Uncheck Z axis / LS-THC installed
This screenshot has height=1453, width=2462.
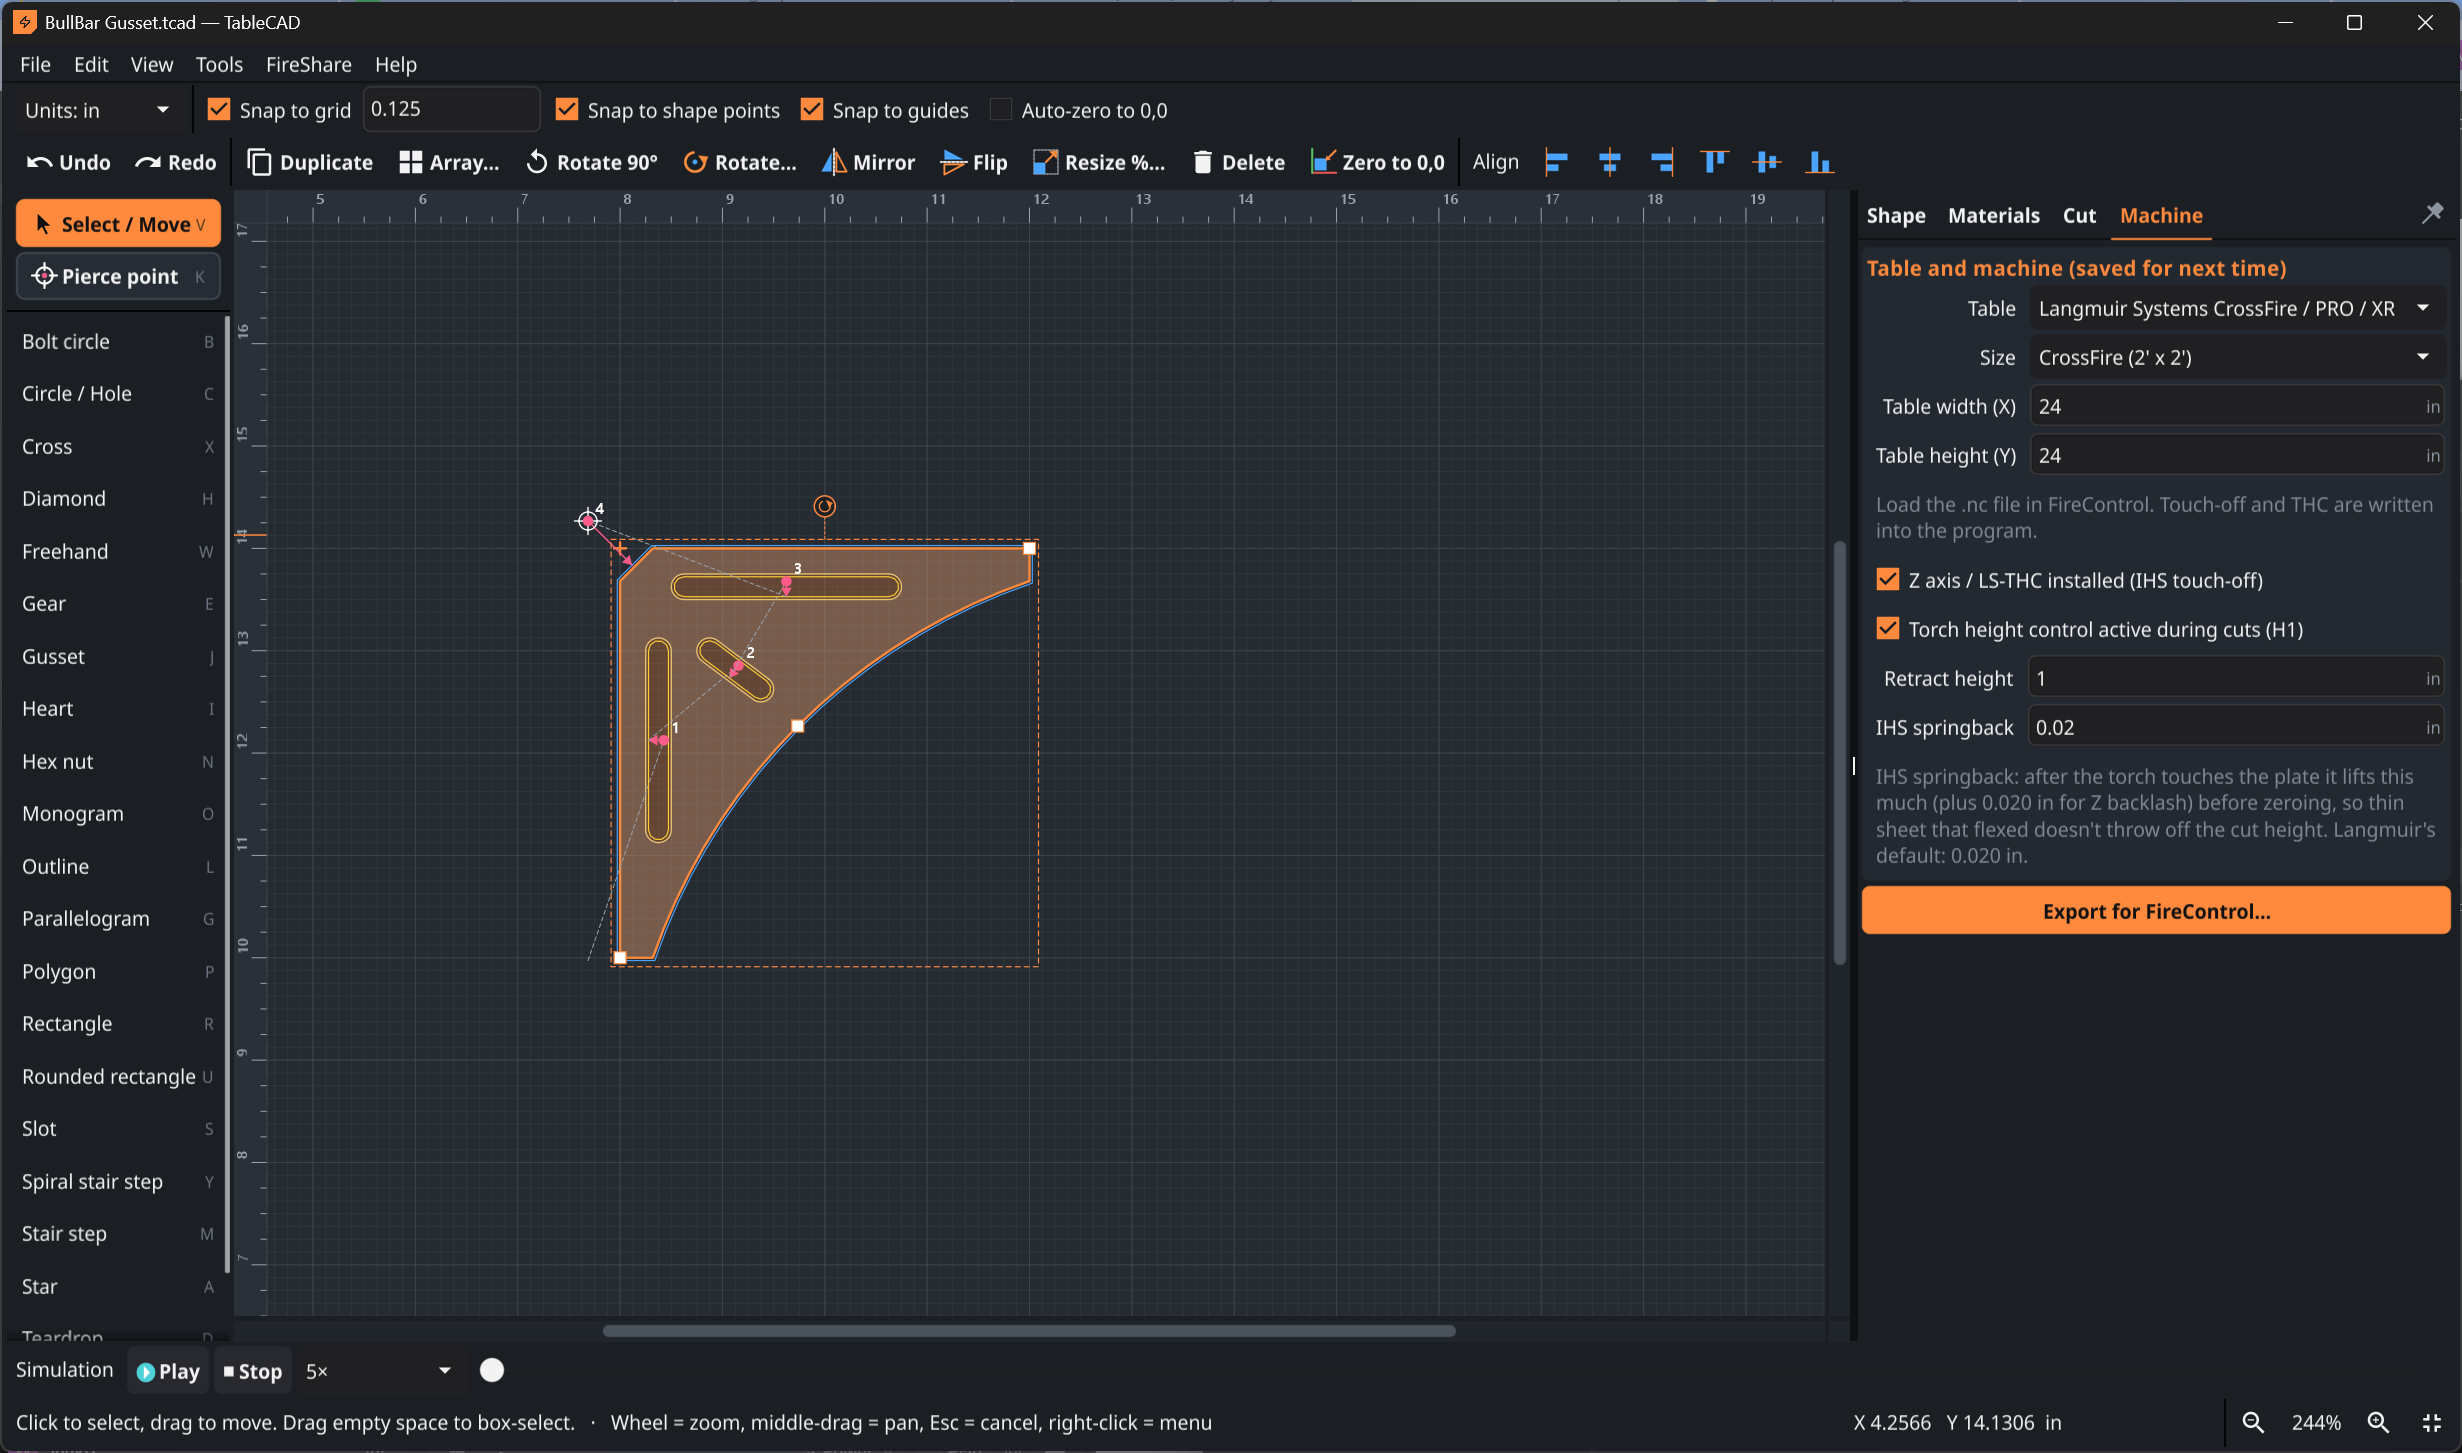(x=1888, y=580)
